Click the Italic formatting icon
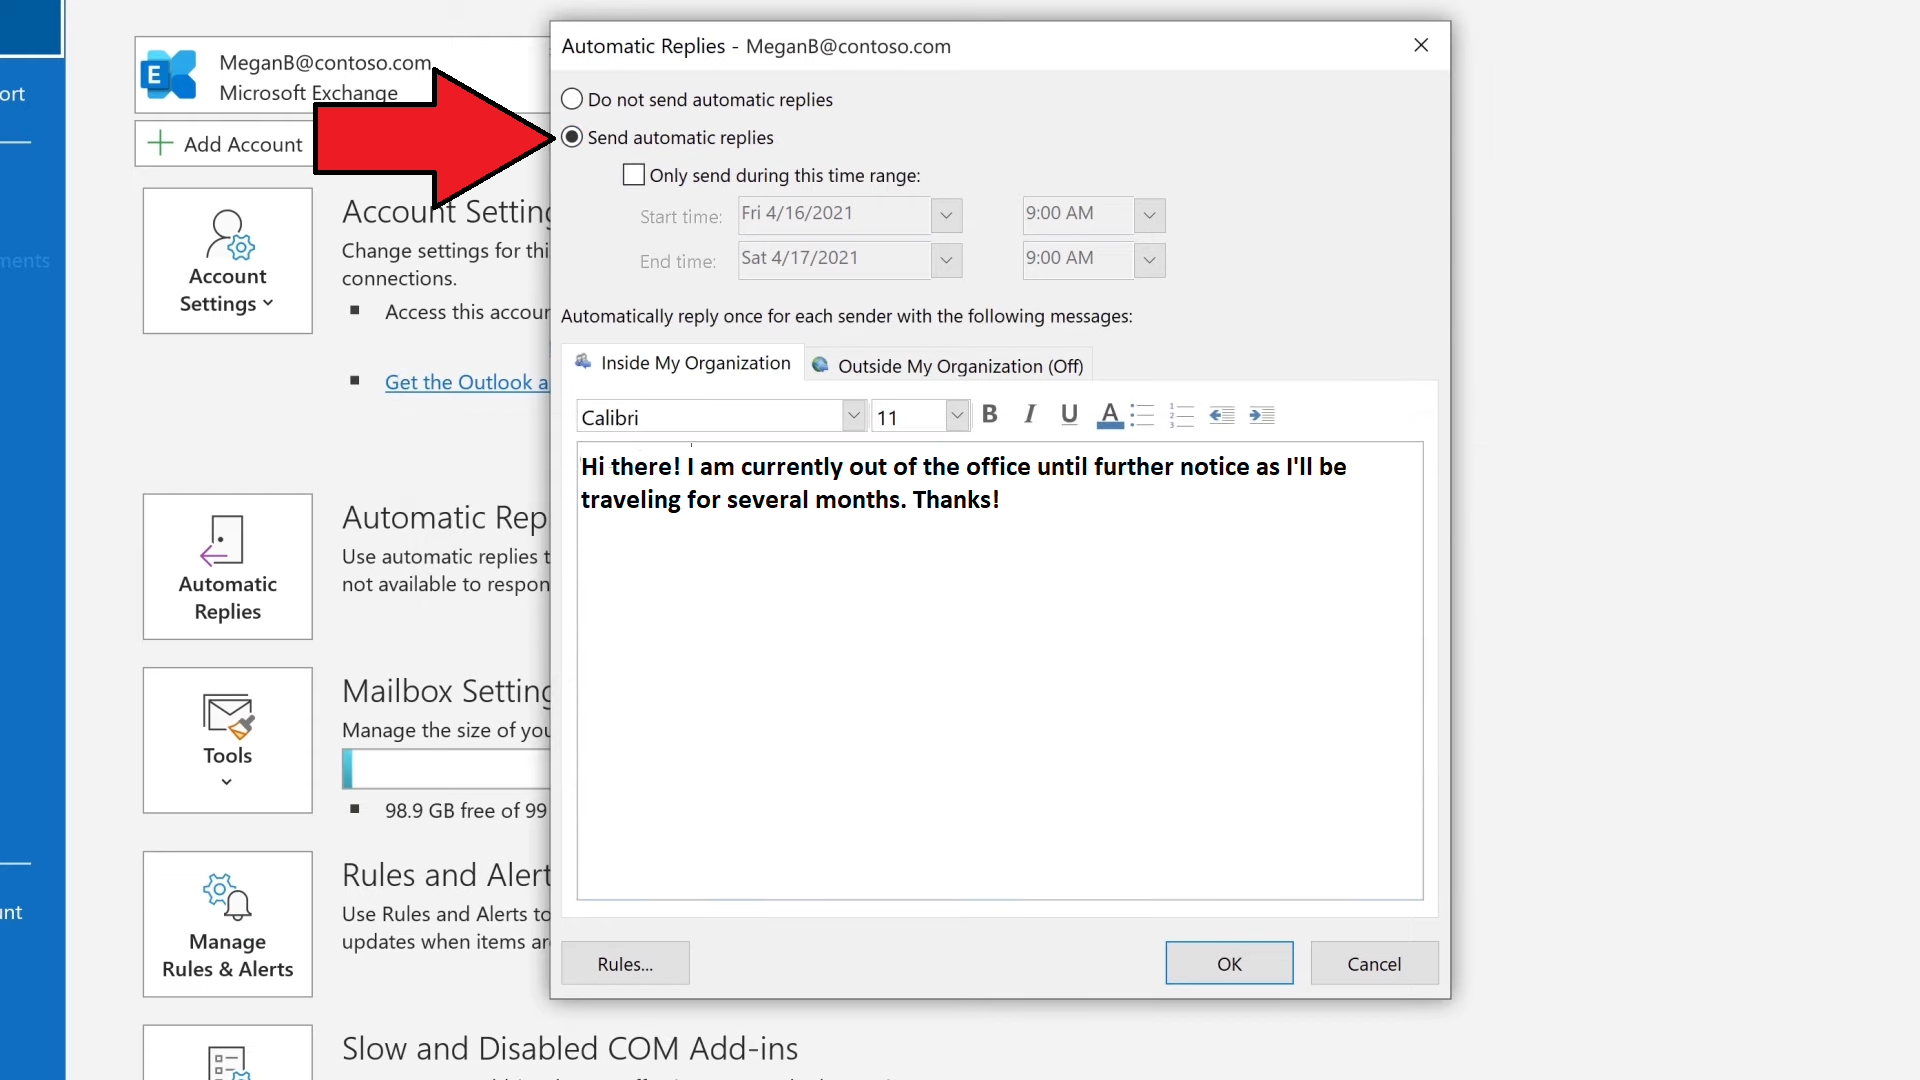Image resolution: width=1920 pixels, height=1080 pixels. [x=1030, y=414]
